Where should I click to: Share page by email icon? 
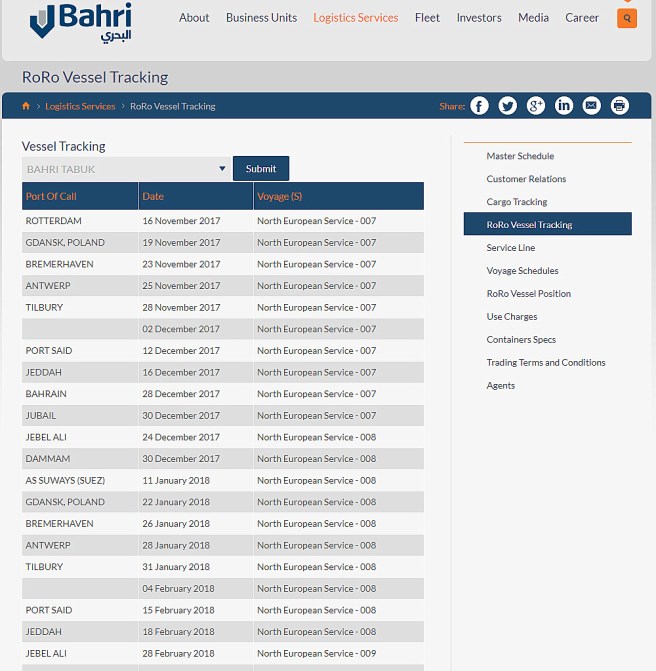(x=592, y=106)
